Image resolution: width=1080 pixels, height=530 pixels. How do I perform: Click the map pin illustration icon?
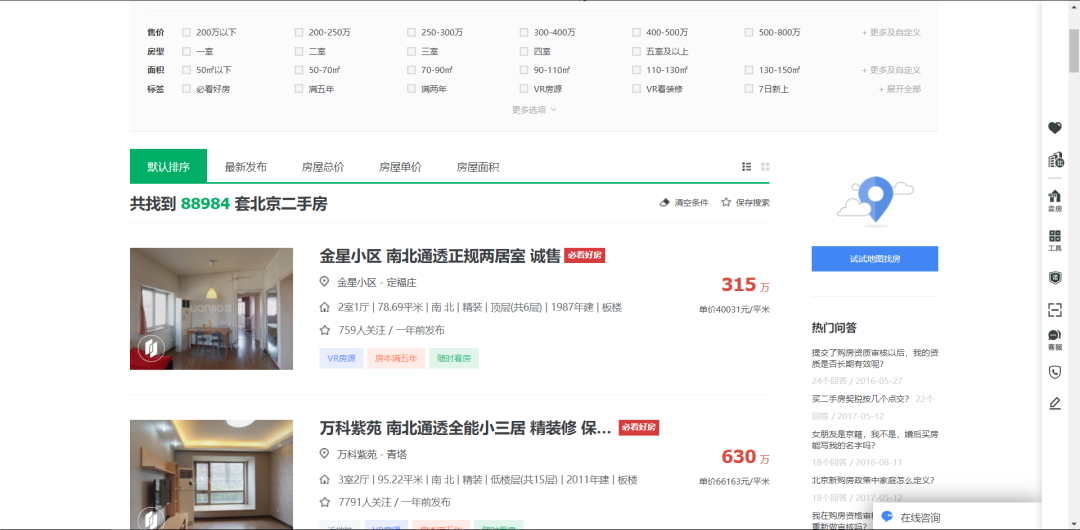[x=875, y=199]
